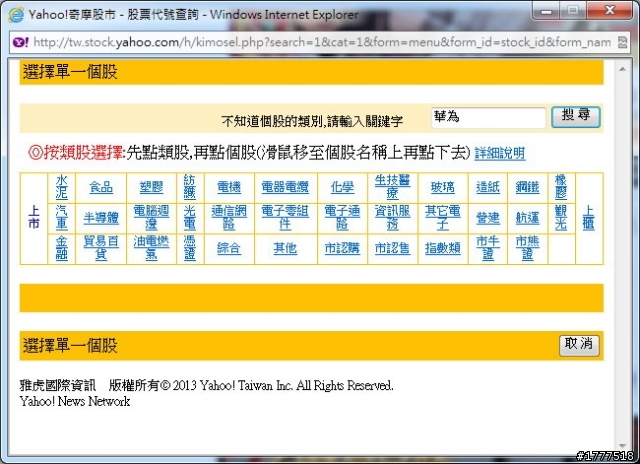Viewport: 640px width, 464px height.
Task: Select the 電機 electrical machinery category
Action: [229, 187]
